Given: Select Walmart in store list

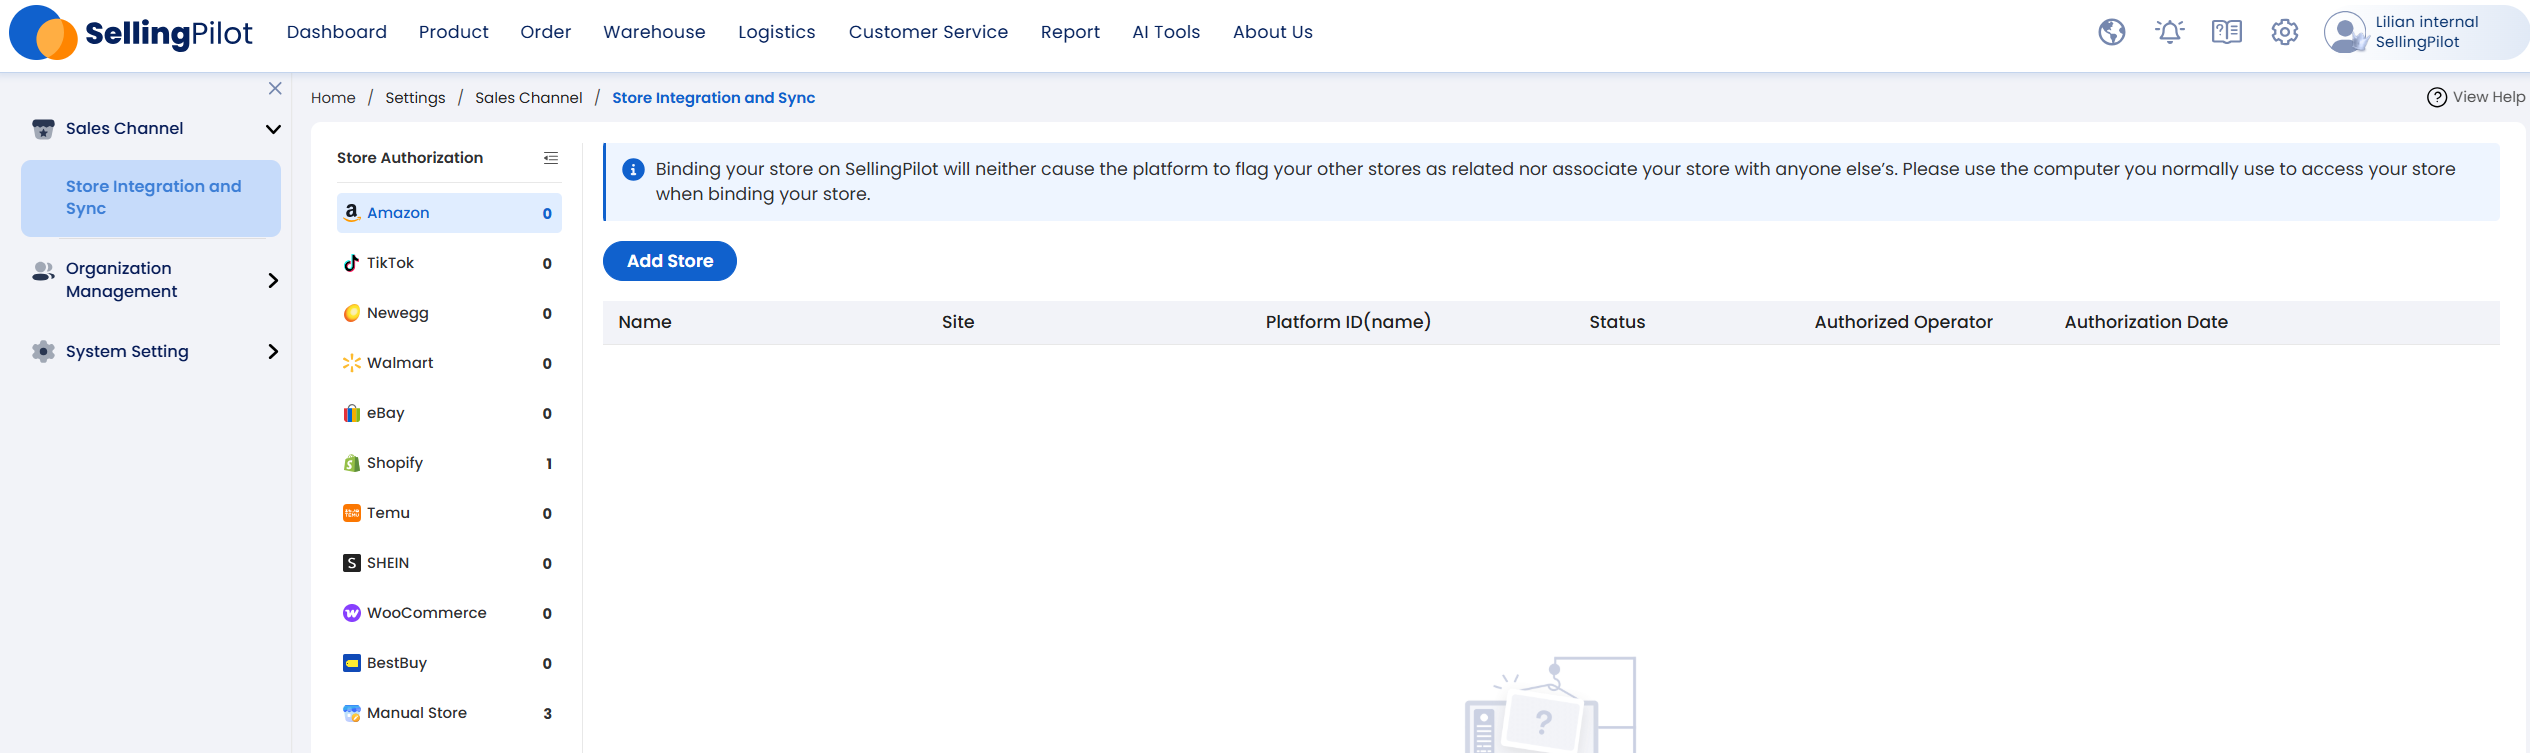Looking at the screenshot, I should click(400, 363).
